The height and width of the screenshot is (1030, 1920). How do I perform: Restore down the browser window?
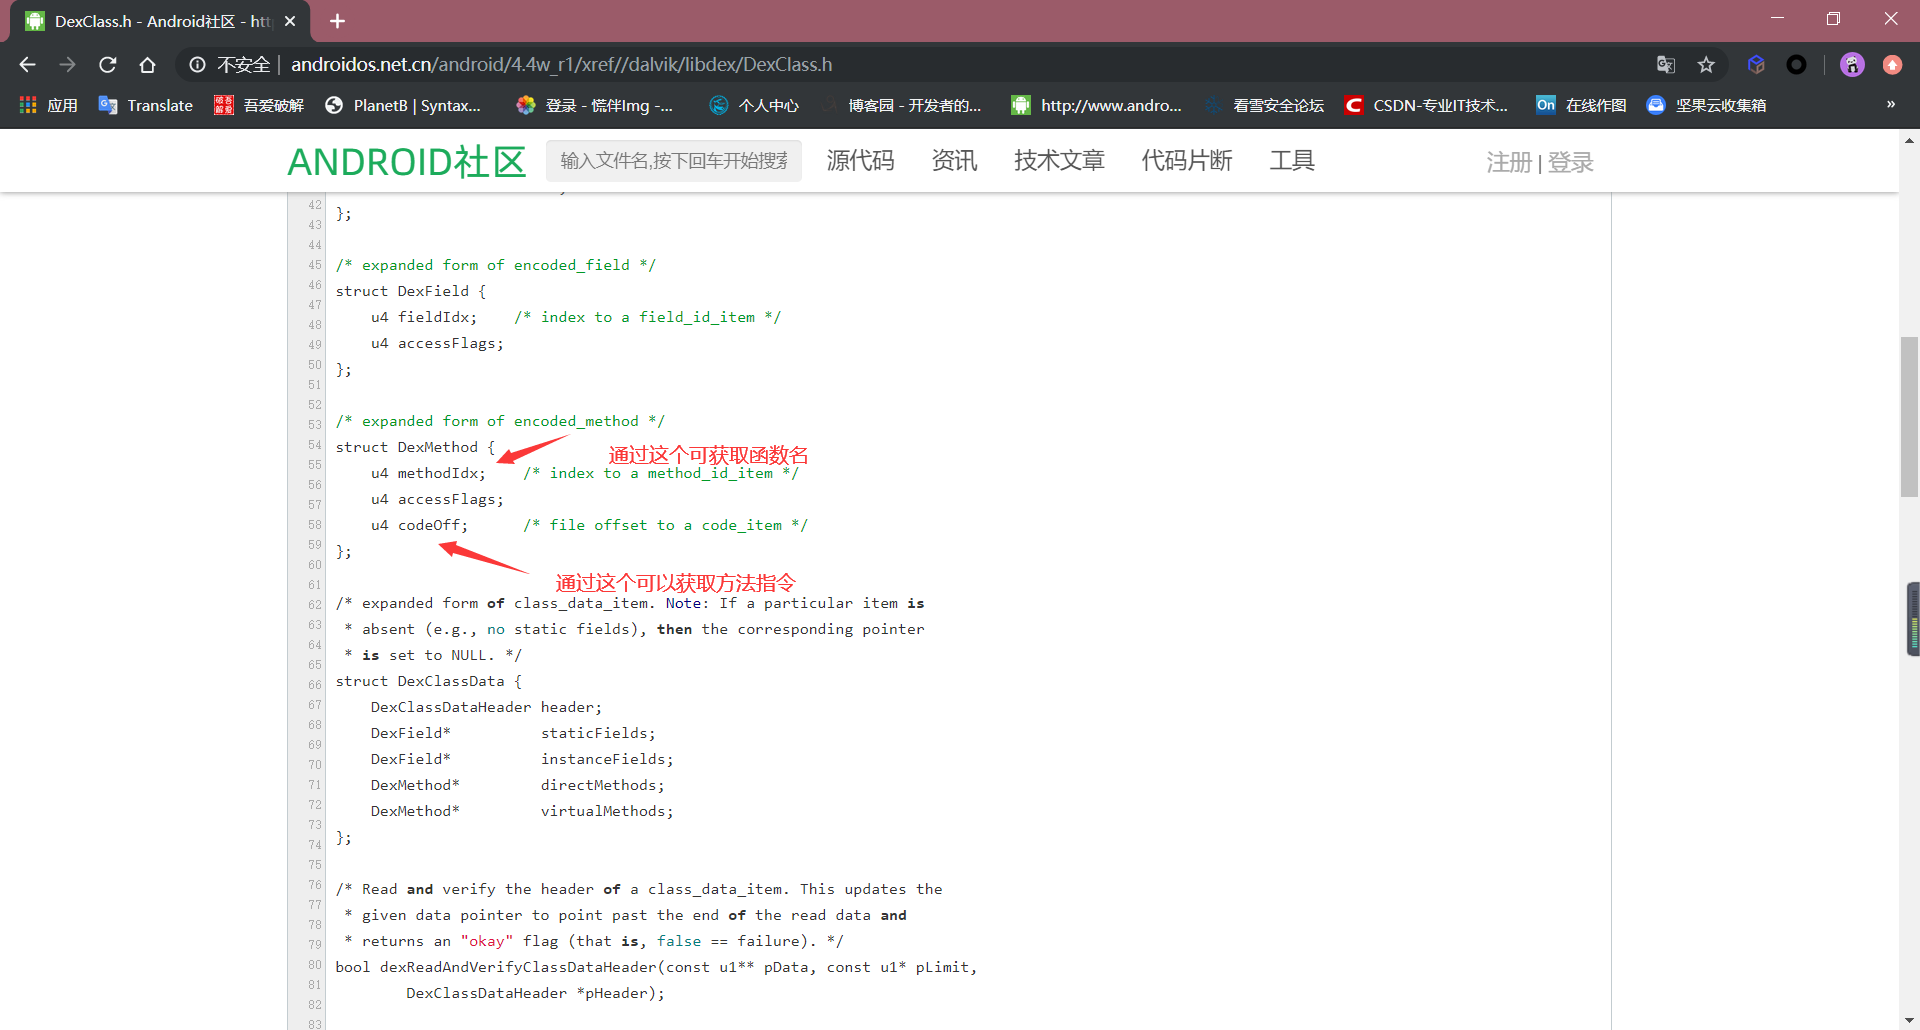1833,19
